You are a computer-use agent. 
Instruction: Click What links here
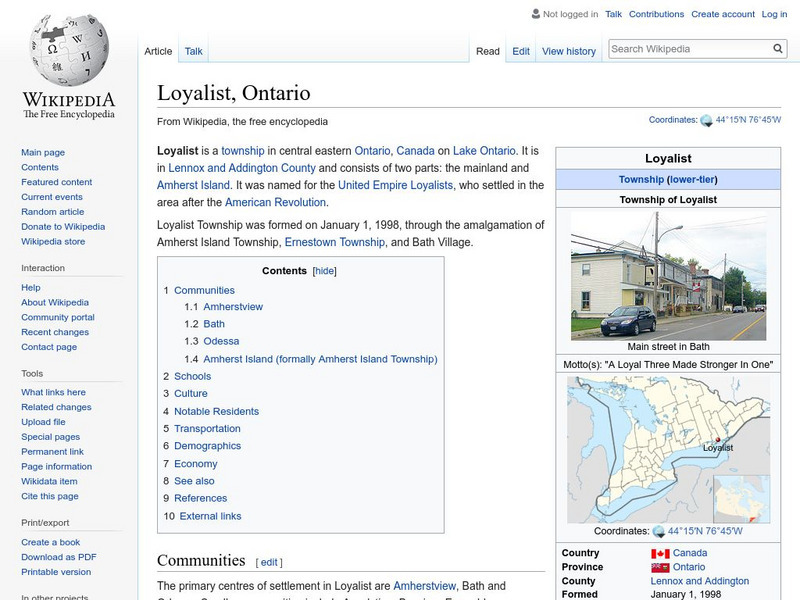53,392
